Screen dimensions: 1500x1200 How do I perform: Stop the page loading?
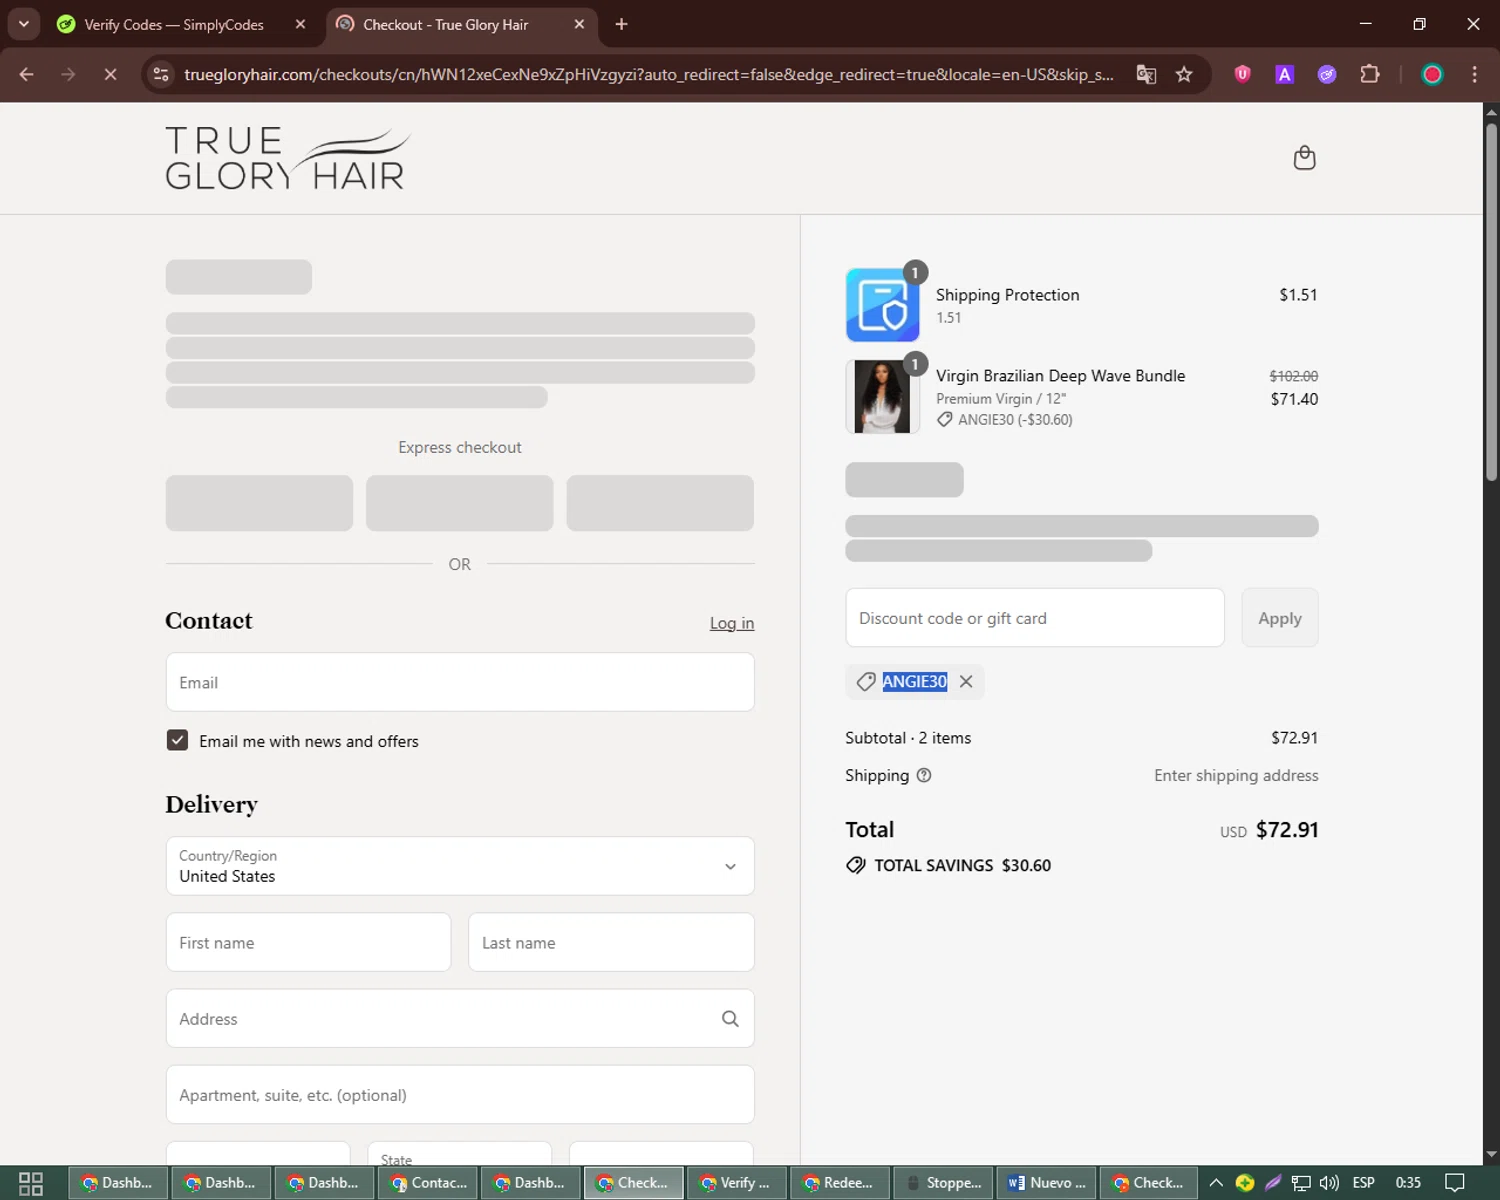[x=110, y=74]
